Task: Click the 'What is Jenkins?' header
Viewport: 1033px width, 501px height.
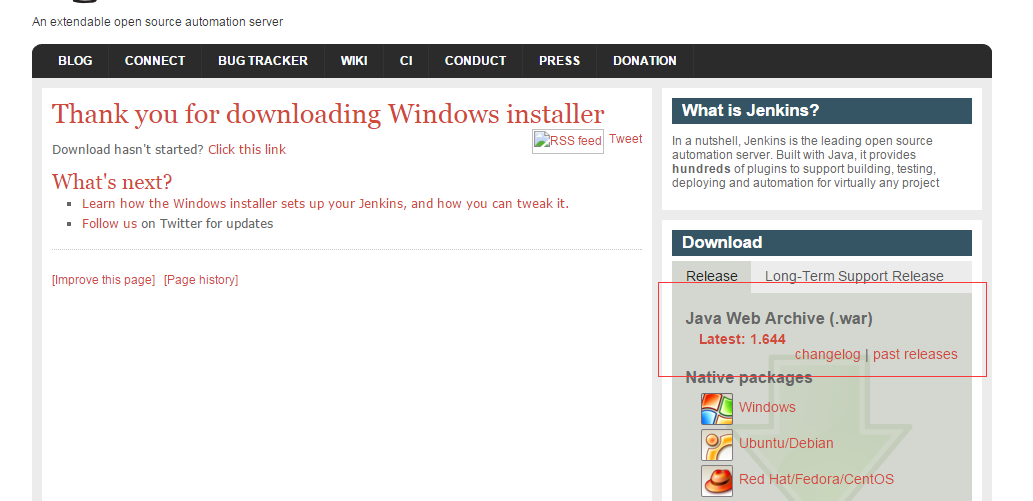Action: [x=822, y=111]
